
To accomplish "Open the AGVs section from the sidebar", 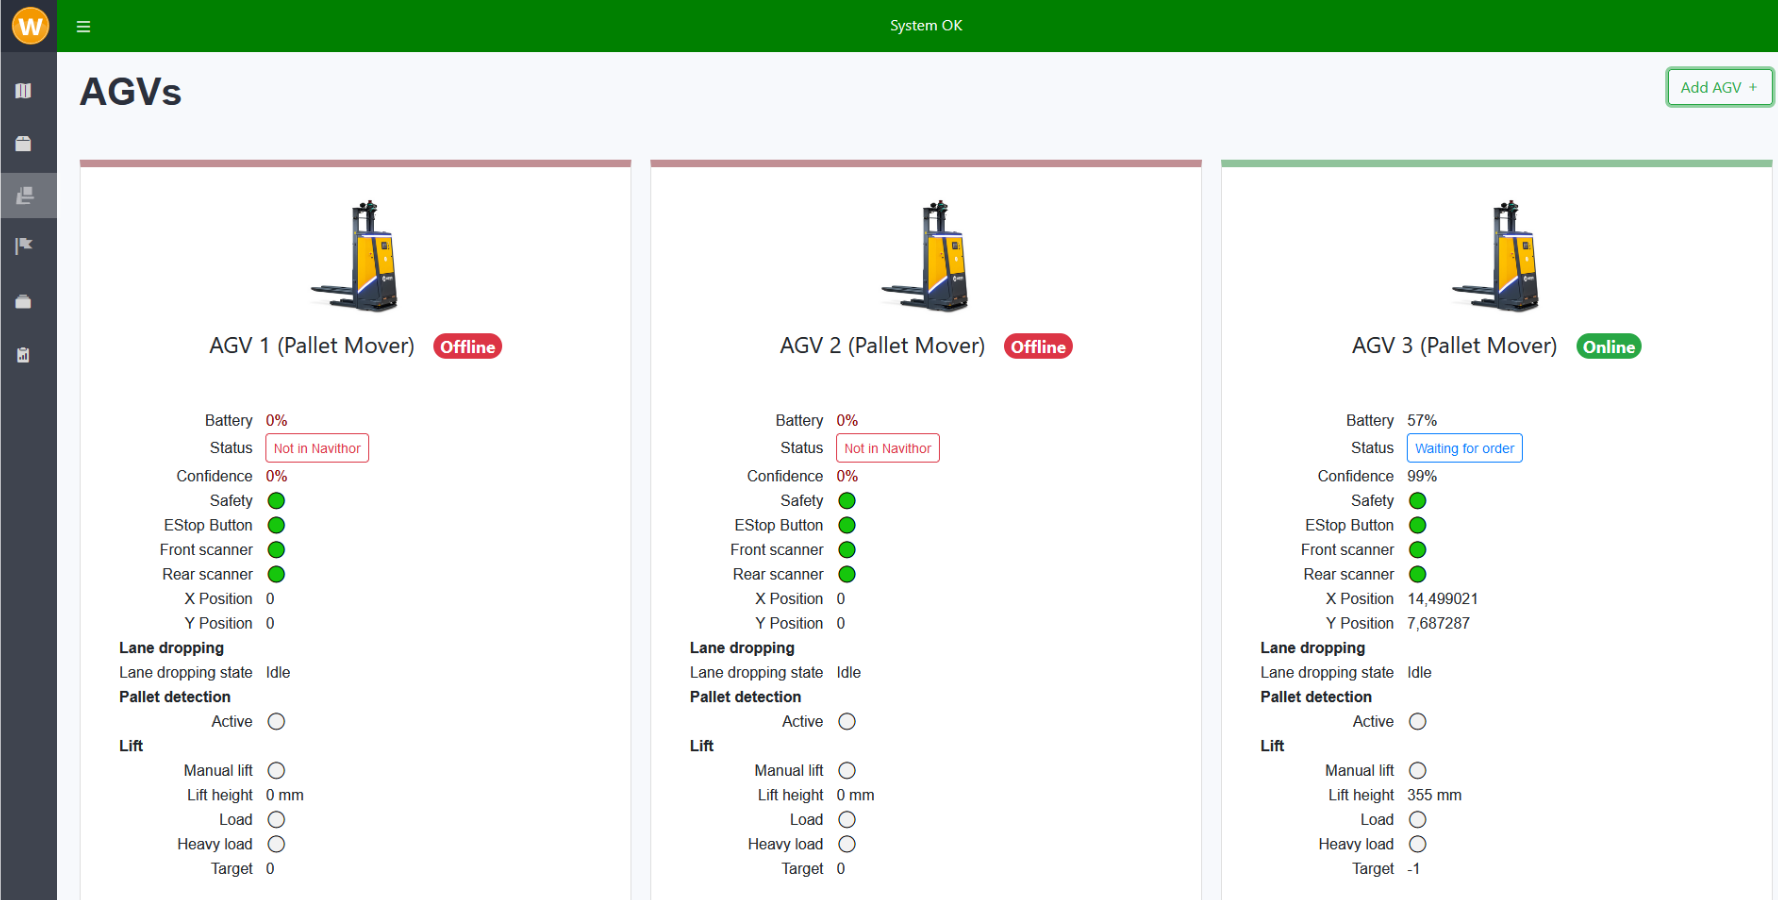I will coord(28,195).
